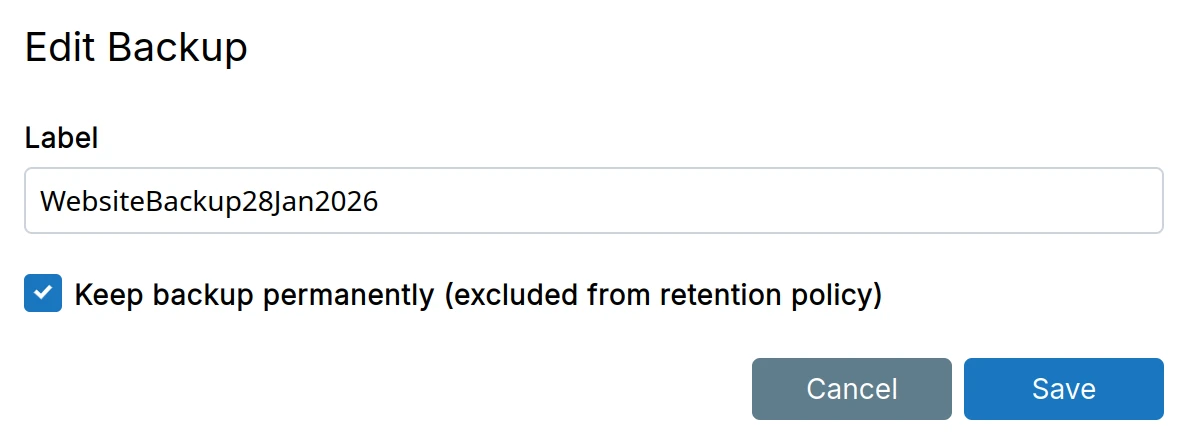
Task: Click the Label input field
Action: coord(593,201)
